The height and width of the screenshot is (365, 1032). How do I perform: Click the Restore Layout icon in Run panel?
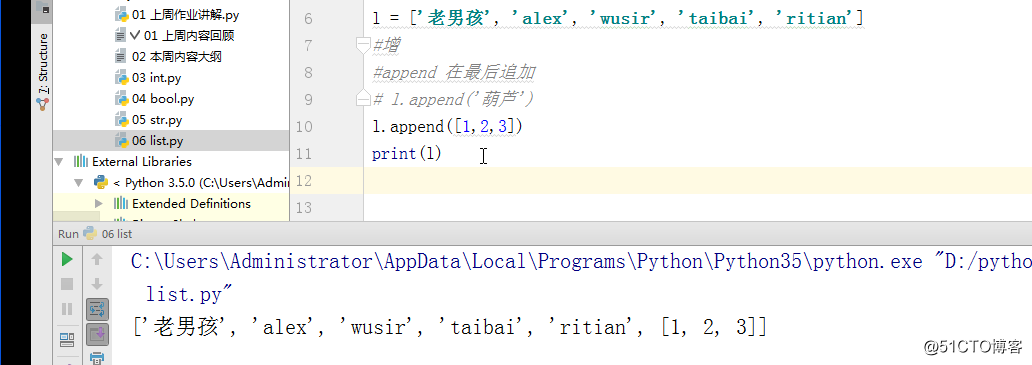click(66, 339)
